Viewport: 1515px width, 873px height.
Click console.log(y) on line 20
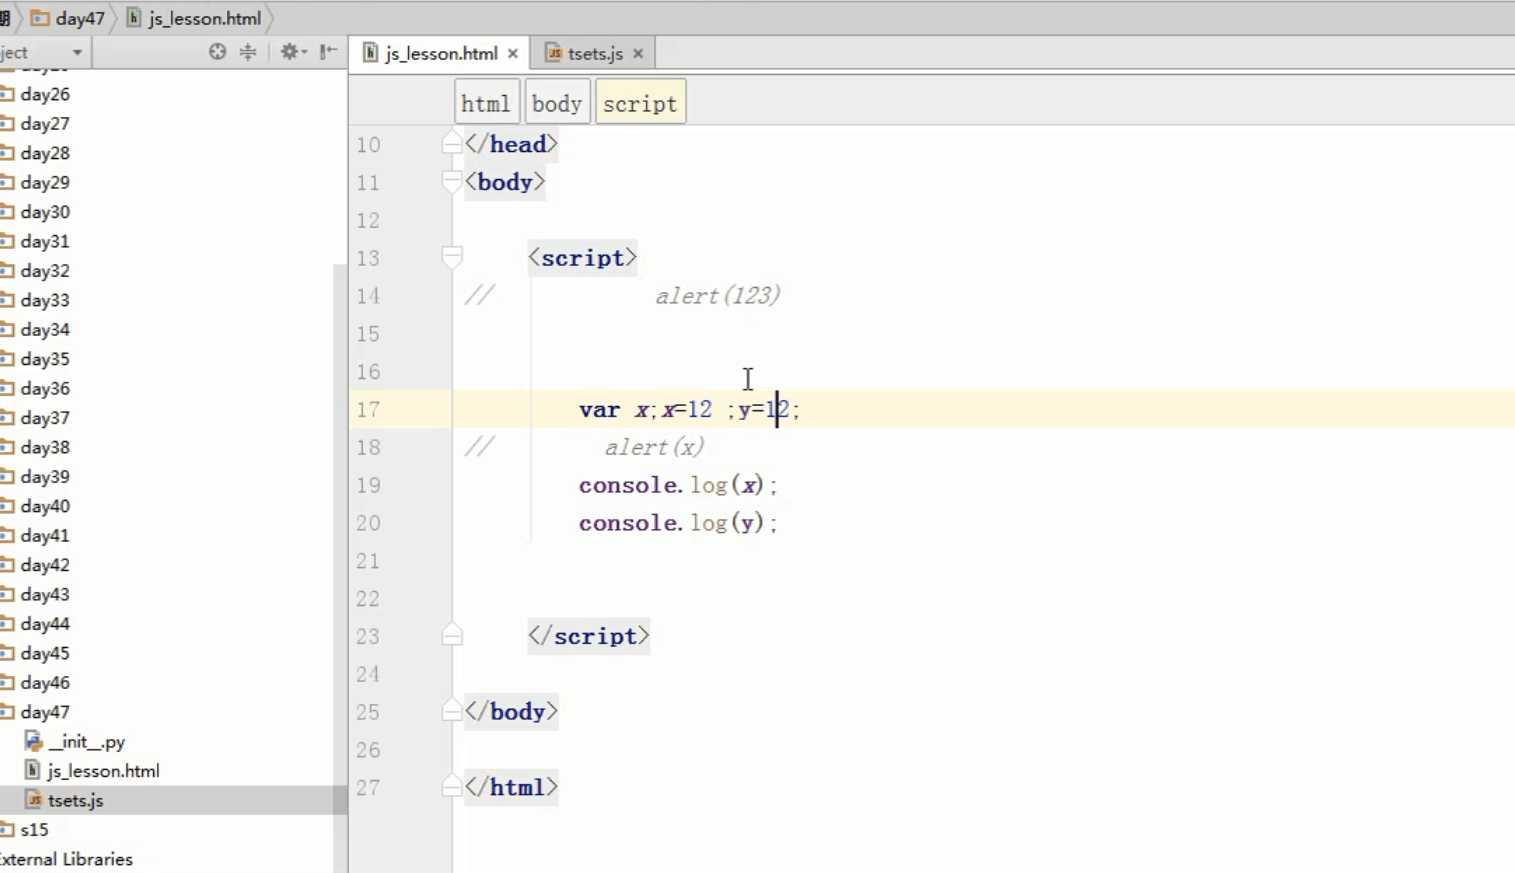[x=678, y=523]
